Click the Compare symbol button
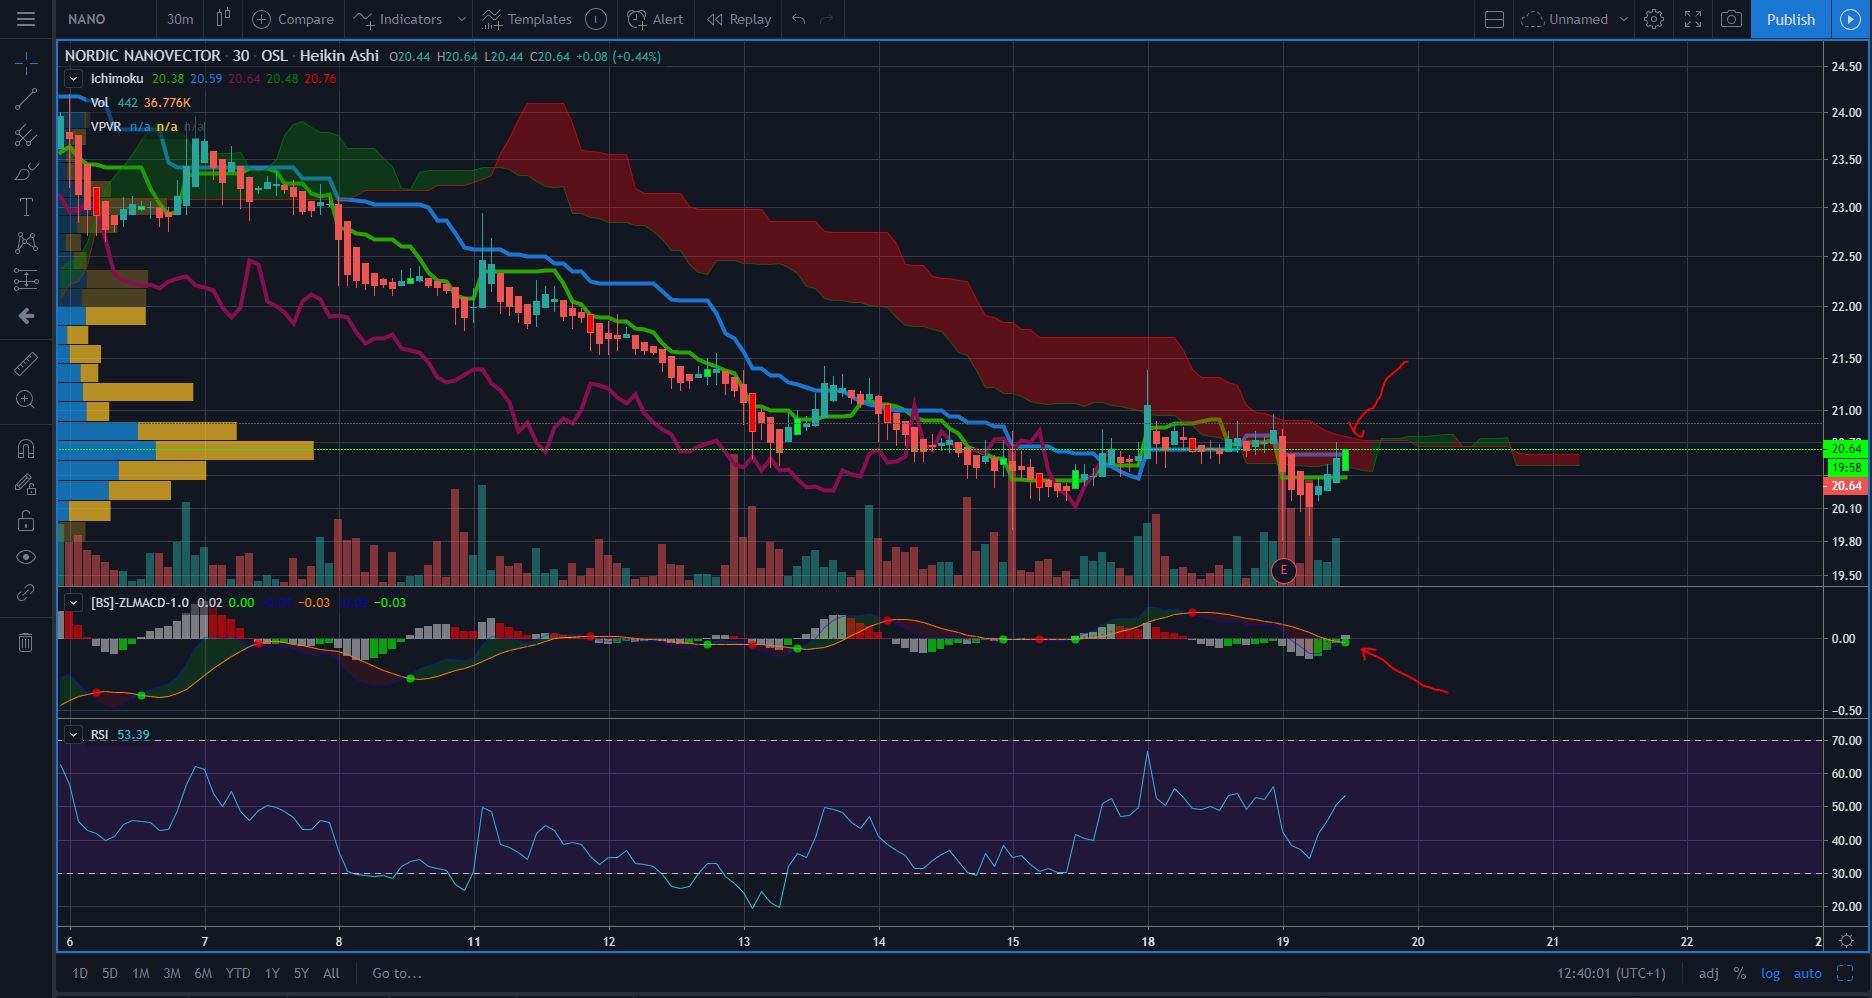Image resolution: width=1872 pixels, height=998 pixels. coord(293,19)
